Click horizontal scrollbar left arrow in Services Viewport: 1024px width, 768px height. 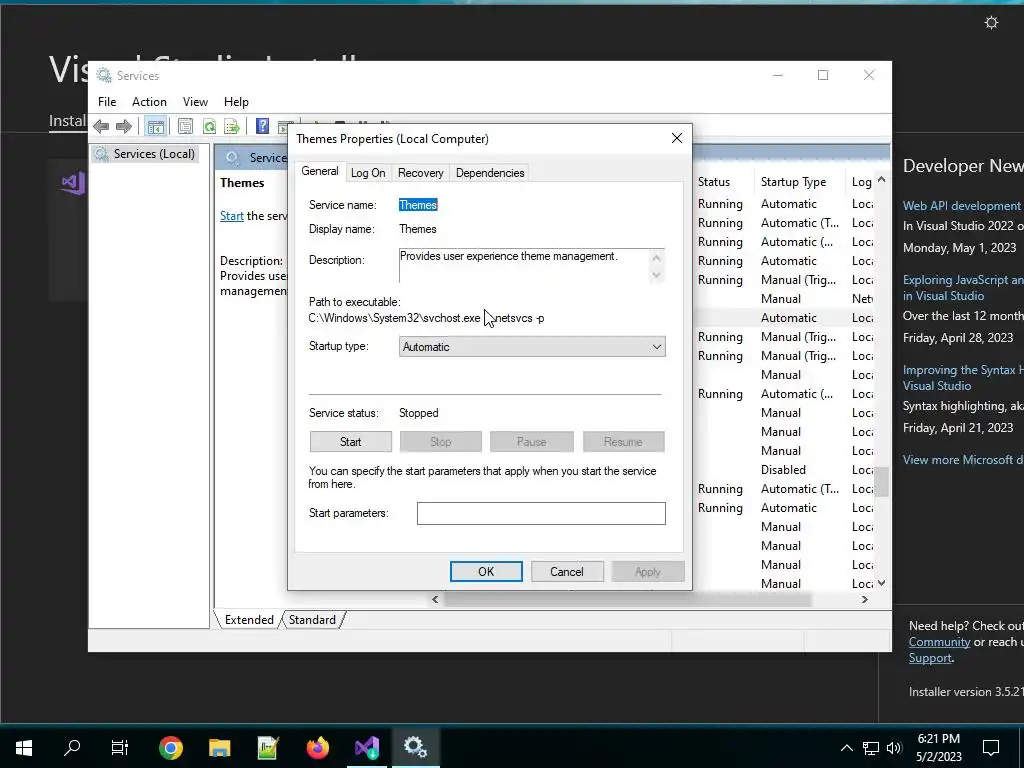click(x=435, y=599)
